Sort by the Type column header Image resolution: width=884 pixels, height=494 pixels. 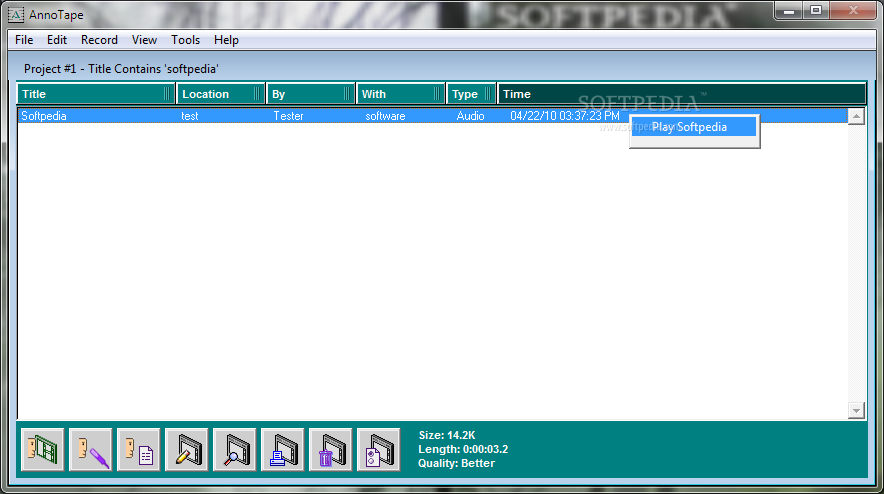coord(471,94)
